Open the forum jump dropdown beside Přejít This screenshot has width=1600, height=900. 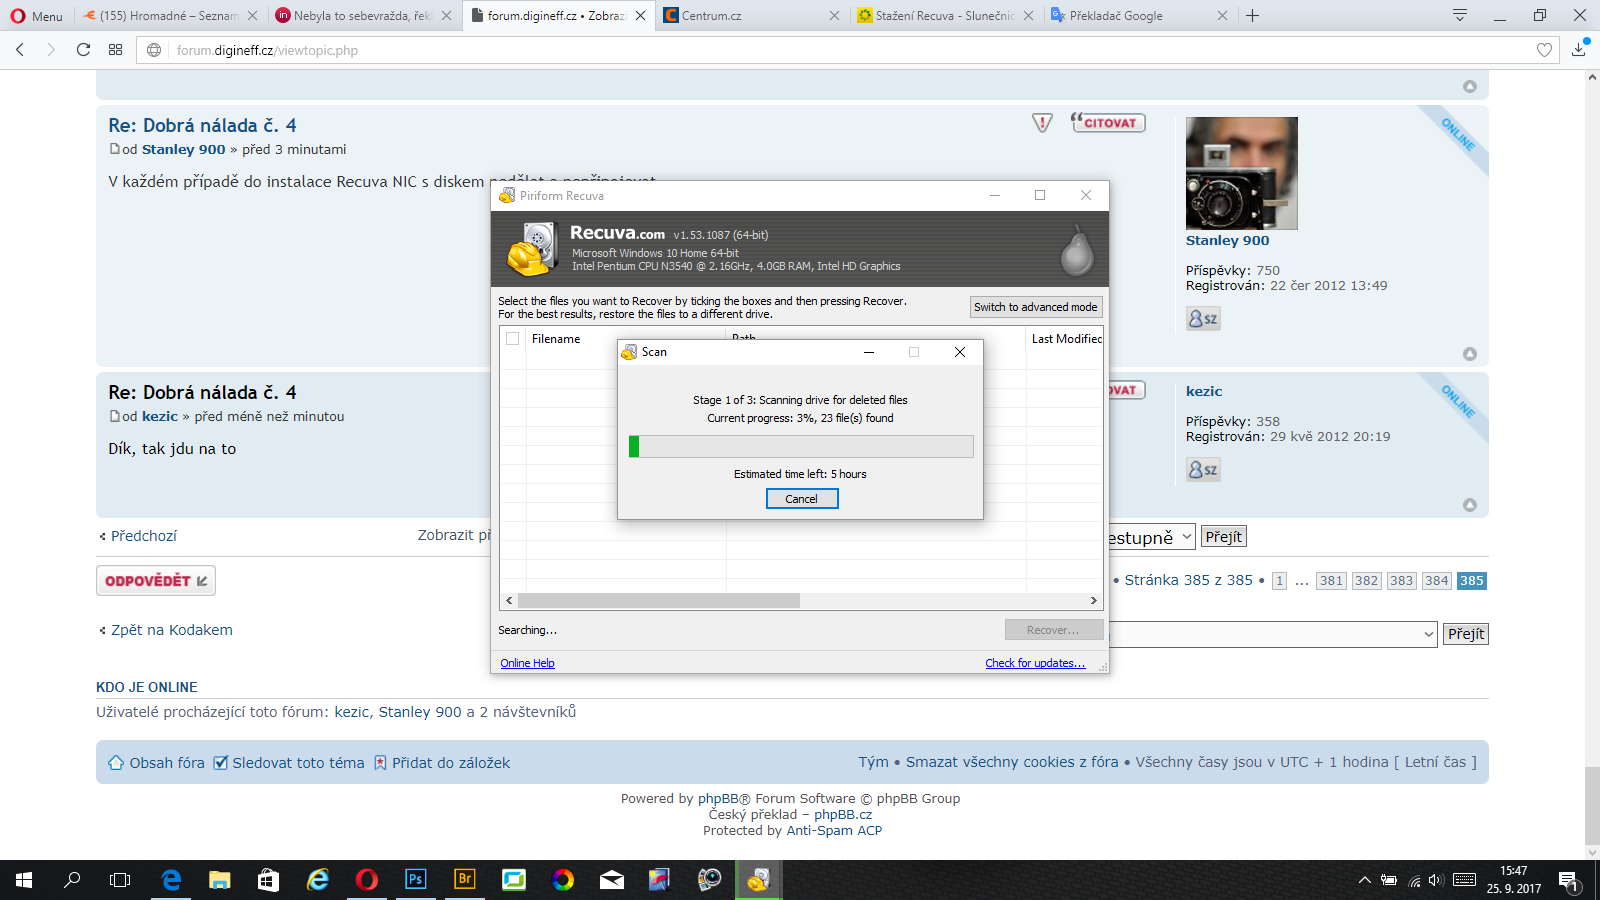coord(1272,634)
